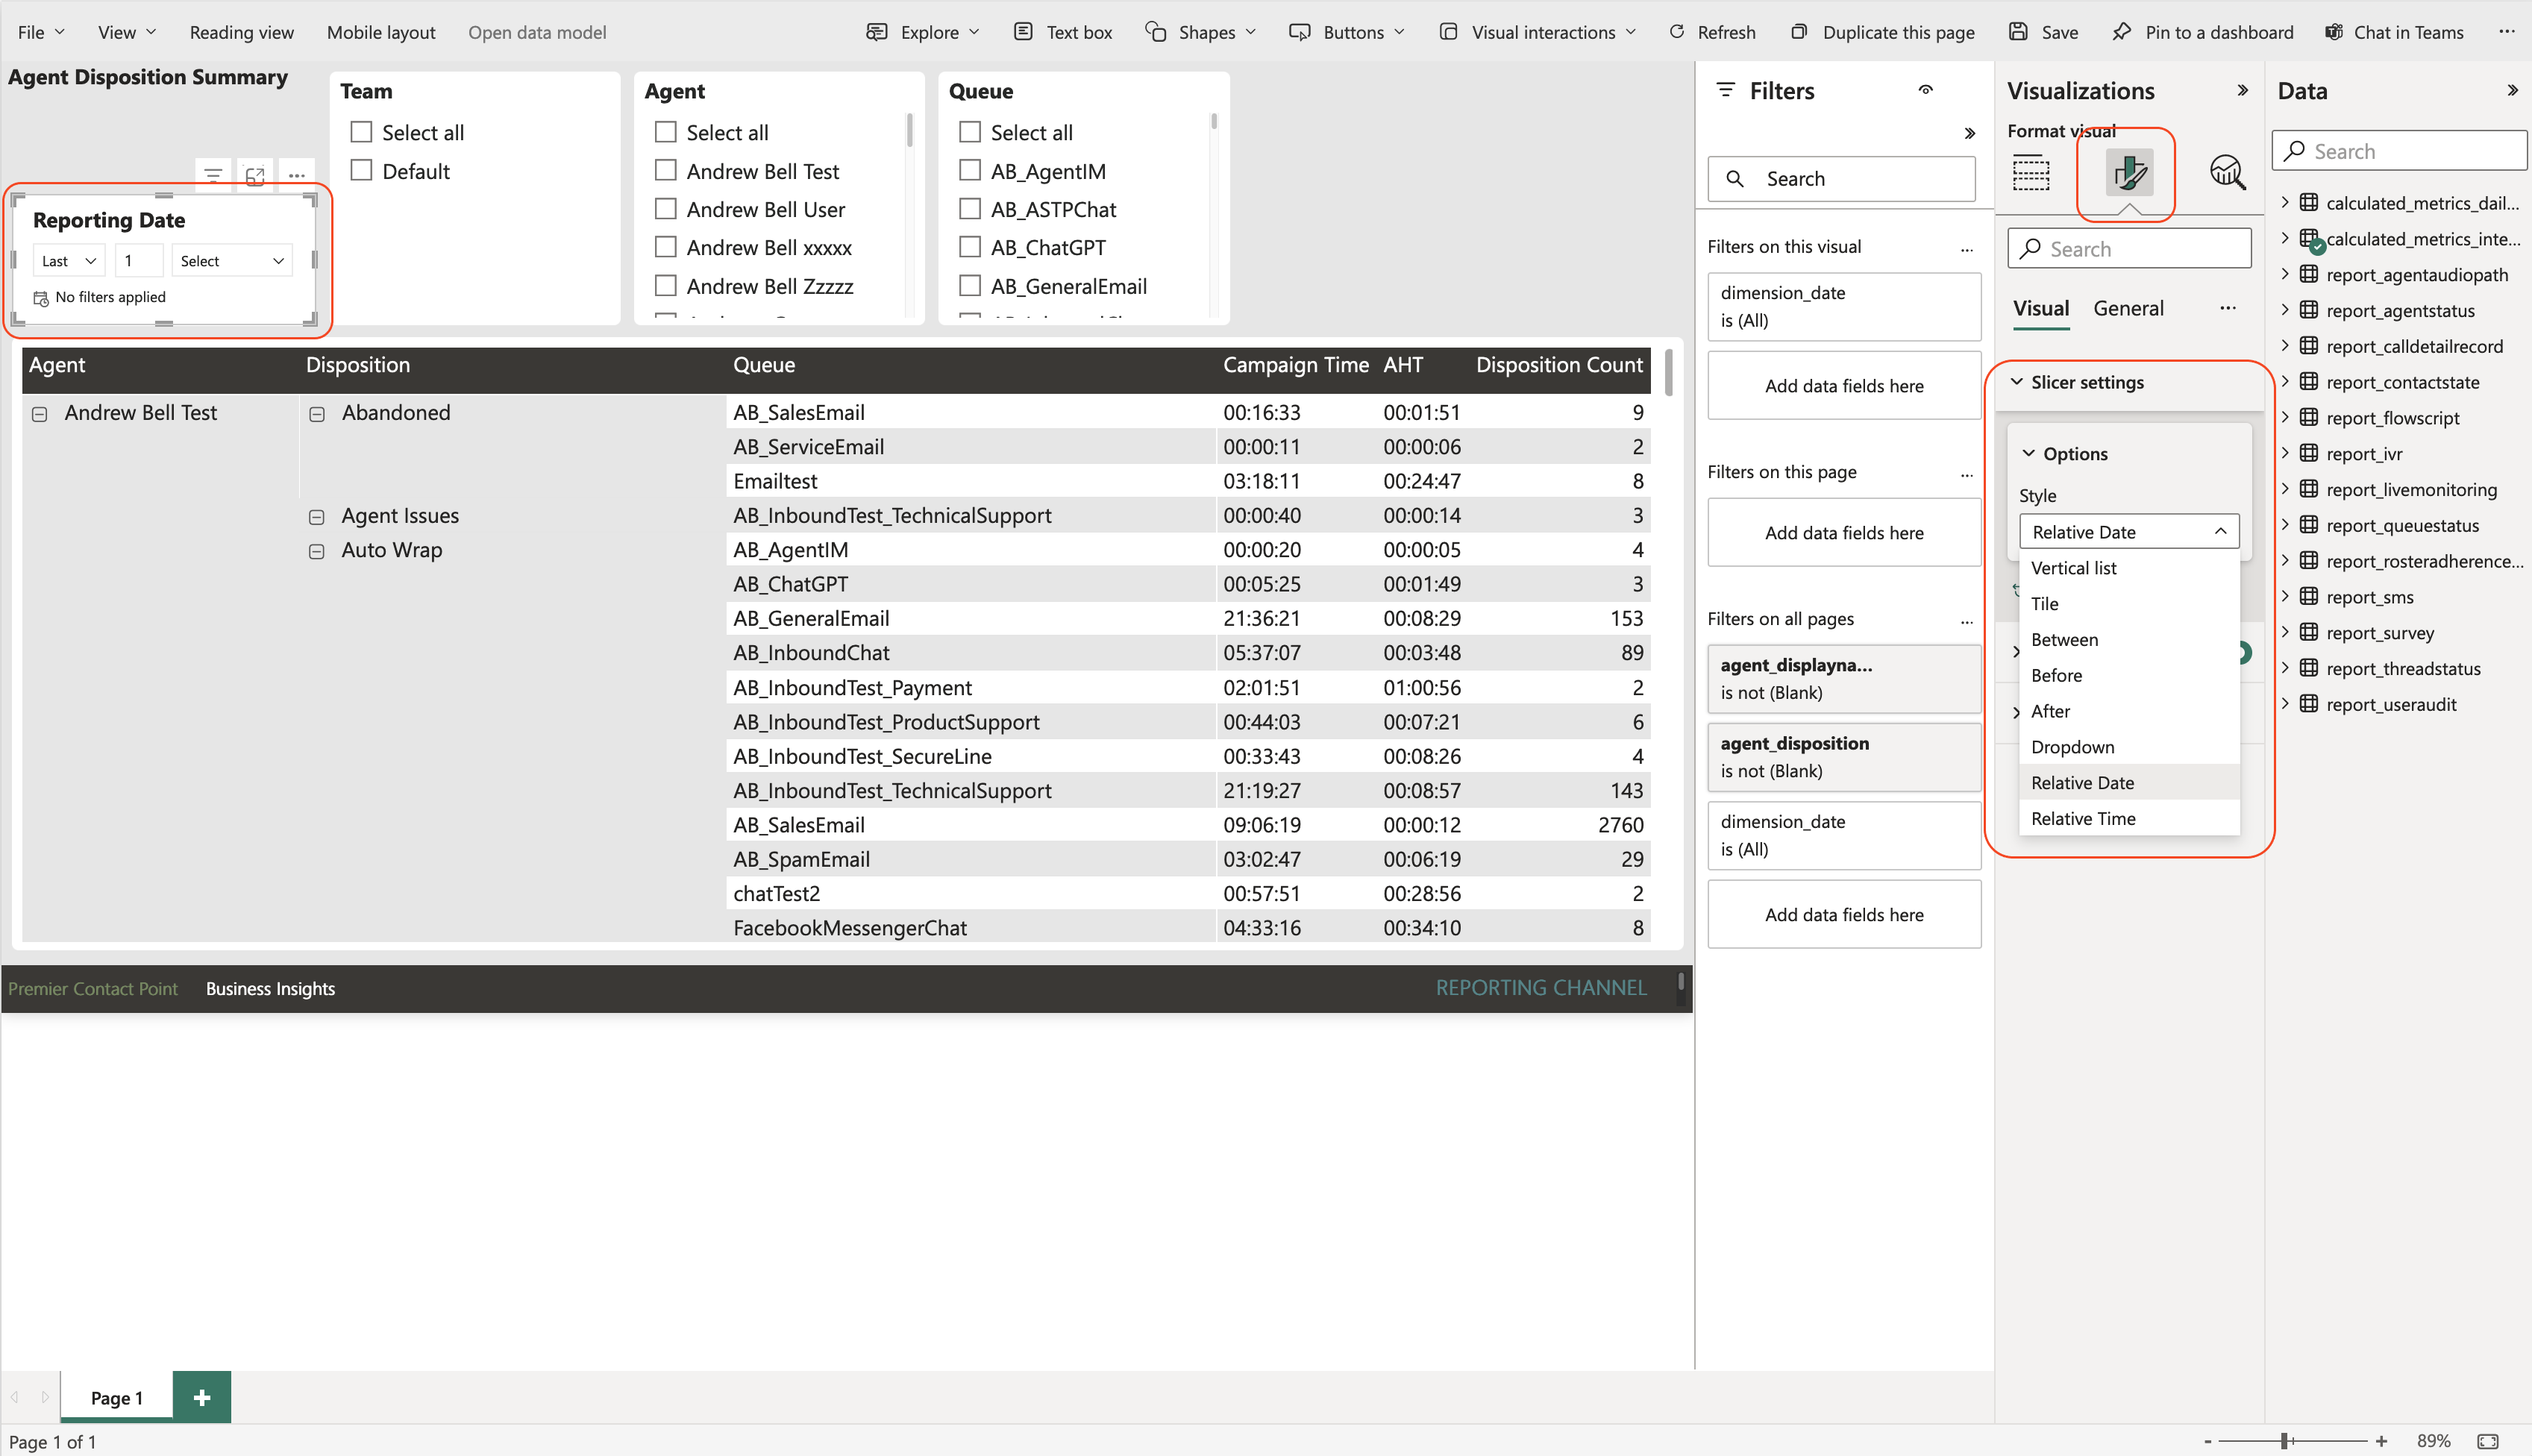
Task: Open more options next to Visual and General tabs
Action: (x=2228, y=308)
